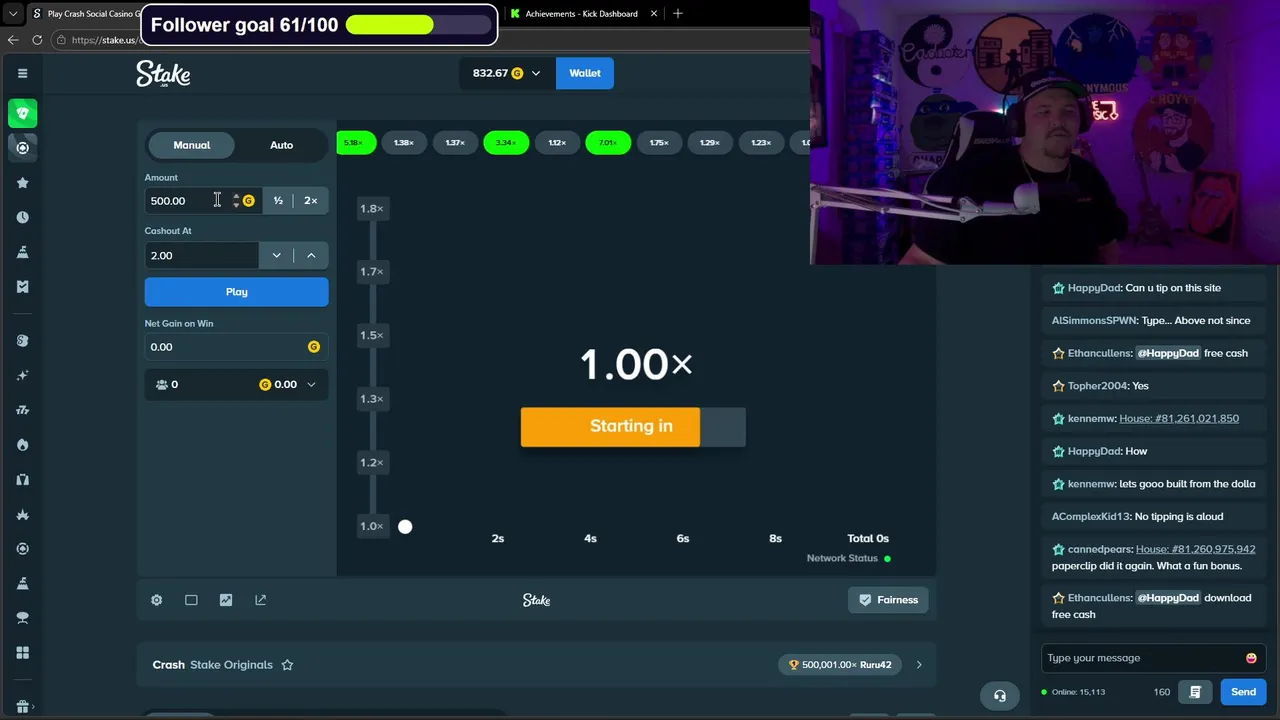Close the Kick Dashboard tab
The width and height of the screenshot is (1280, 720).
654,14
